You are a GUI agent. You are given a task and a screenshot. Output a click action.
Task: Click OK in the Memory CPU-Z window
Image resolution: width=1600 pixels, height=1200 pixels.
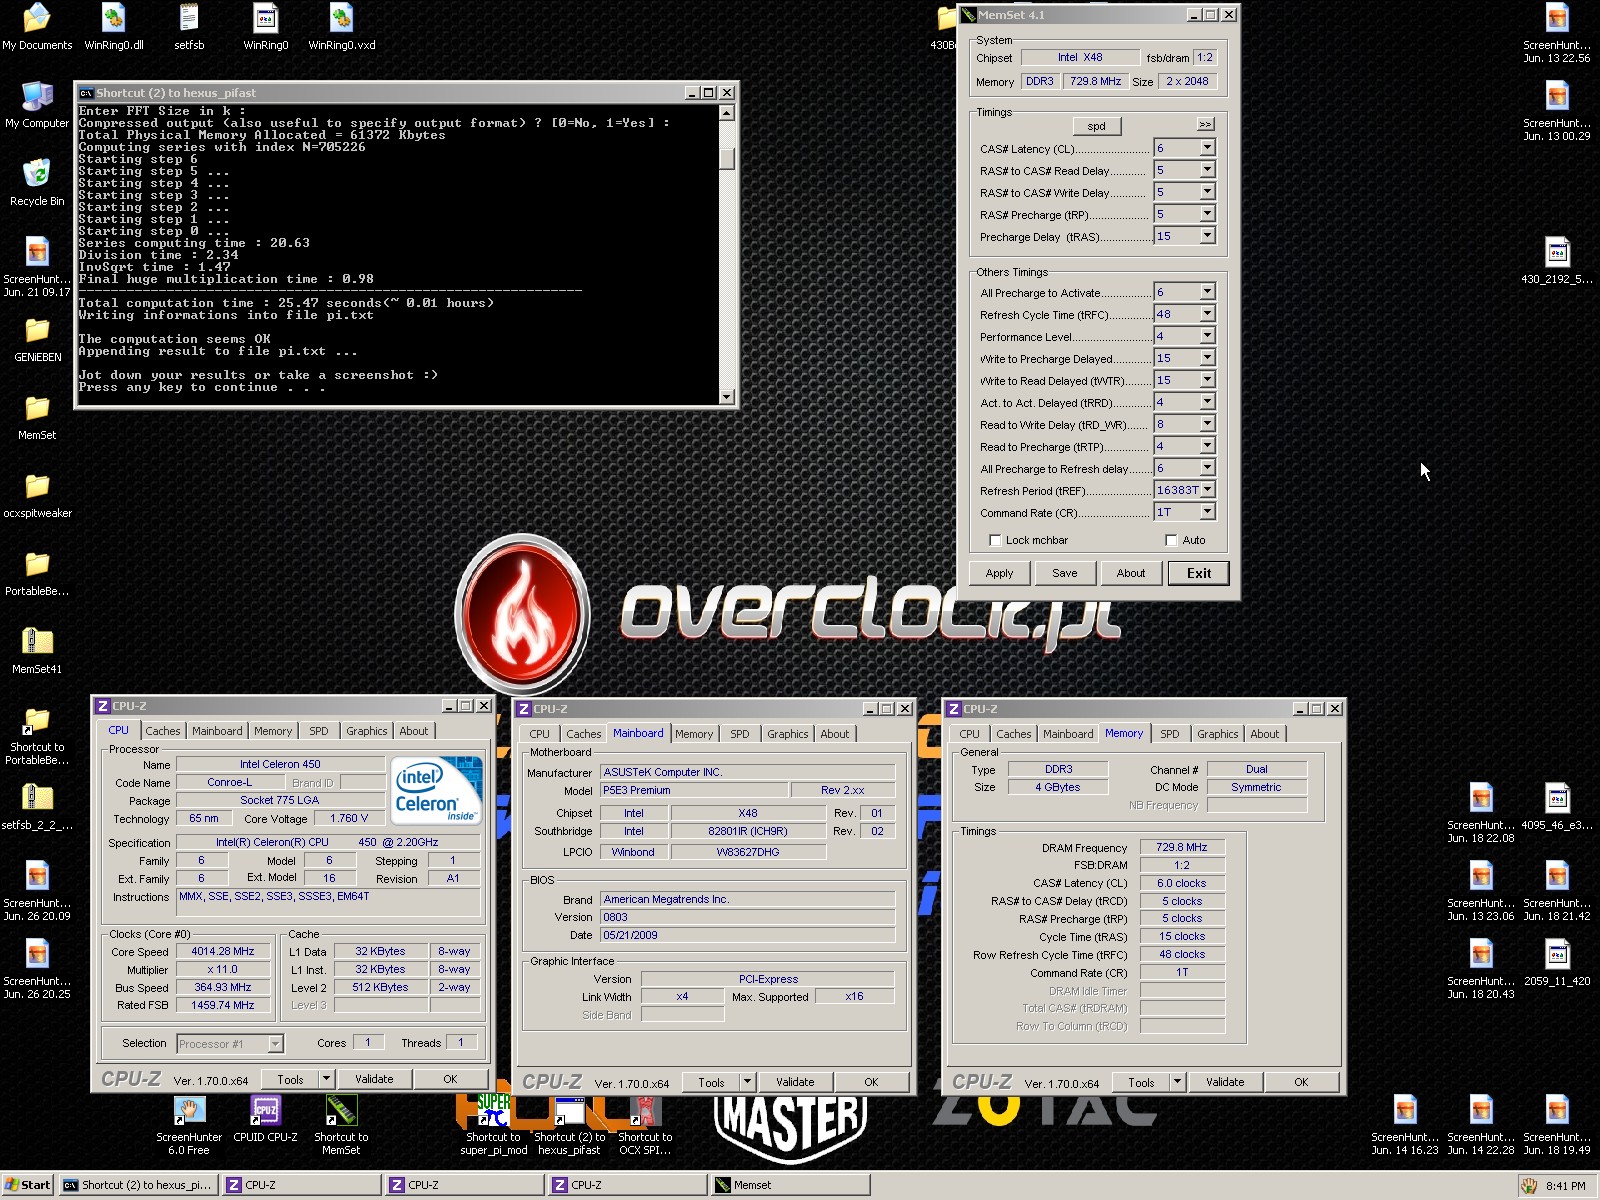click(x=1301, y=1082)
